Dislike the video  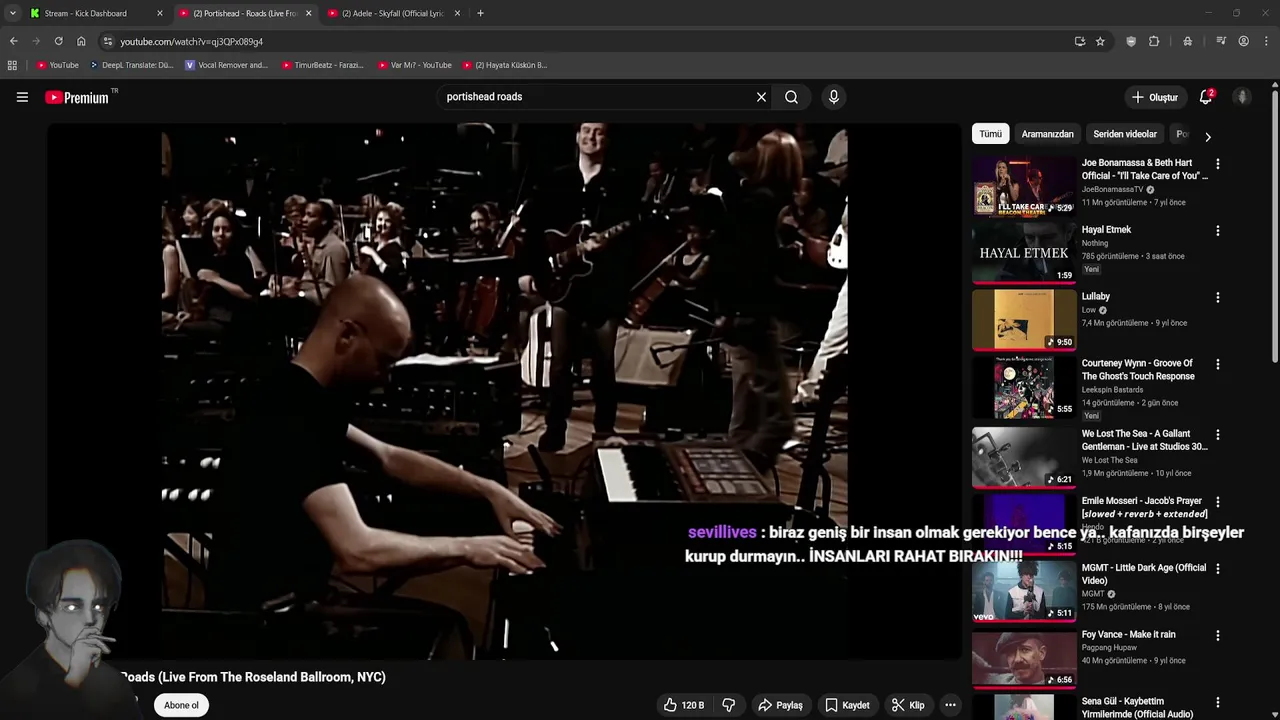coord(728,705)
